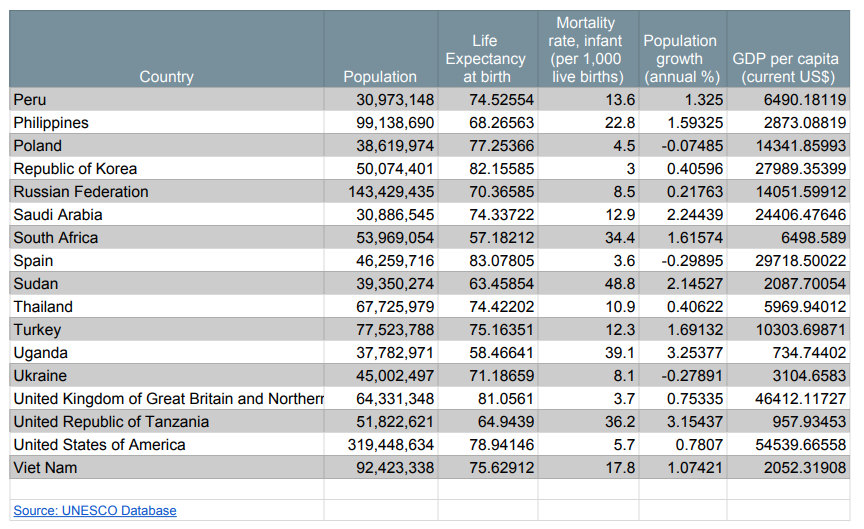This screenshot has width=864, height=529.
Task: Click Uganda's life expectancy value 58.46641
Action: [x=501, y=353]
